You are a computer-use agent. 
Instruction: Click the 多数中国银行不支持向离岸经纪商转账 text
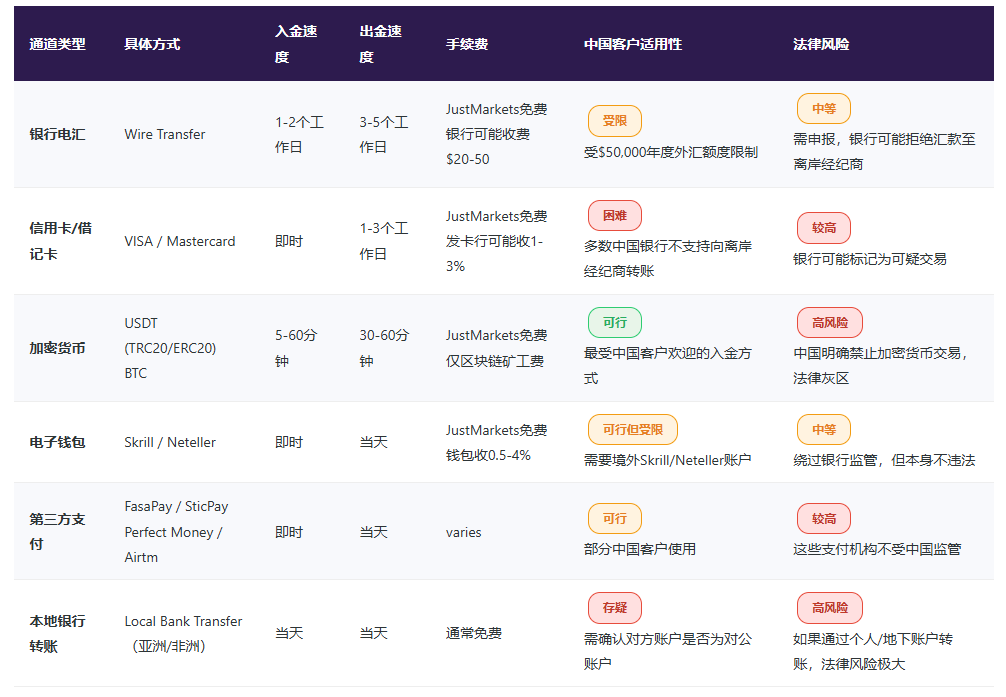click(x=667, y=259)
